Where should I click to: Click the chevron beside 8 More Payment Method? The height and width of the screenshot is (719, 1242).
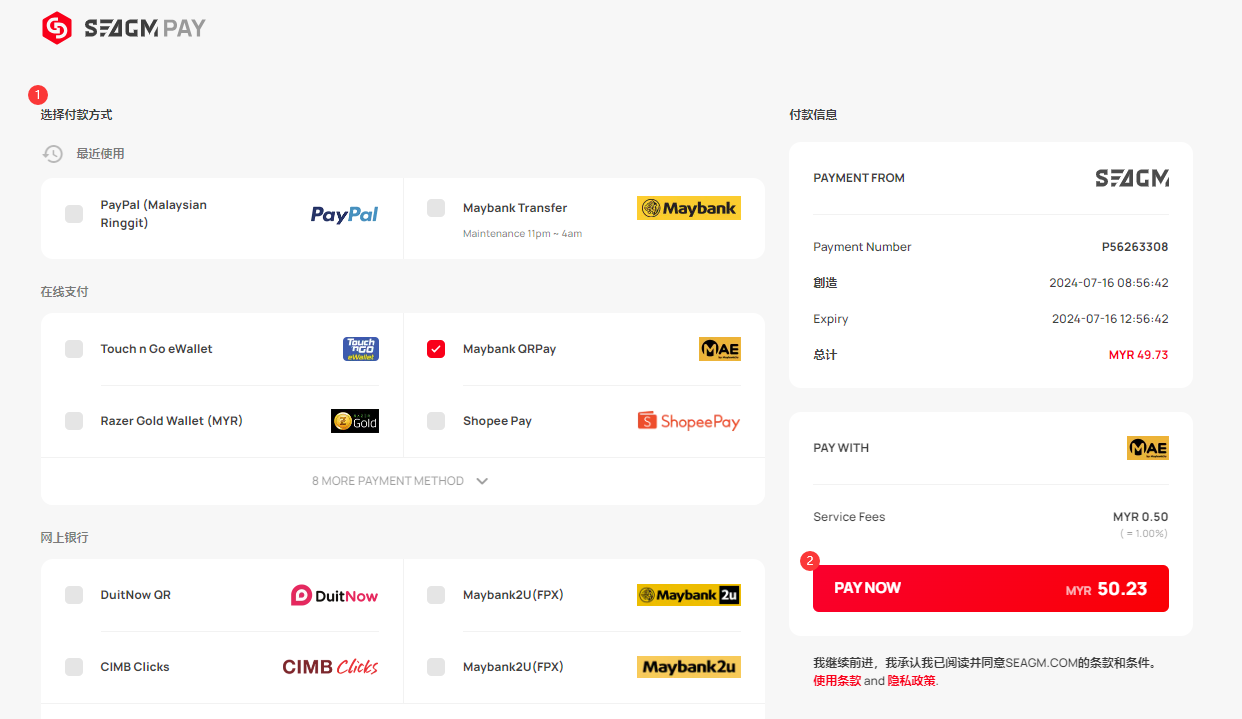pyautogui.click(x=482, y=481)
